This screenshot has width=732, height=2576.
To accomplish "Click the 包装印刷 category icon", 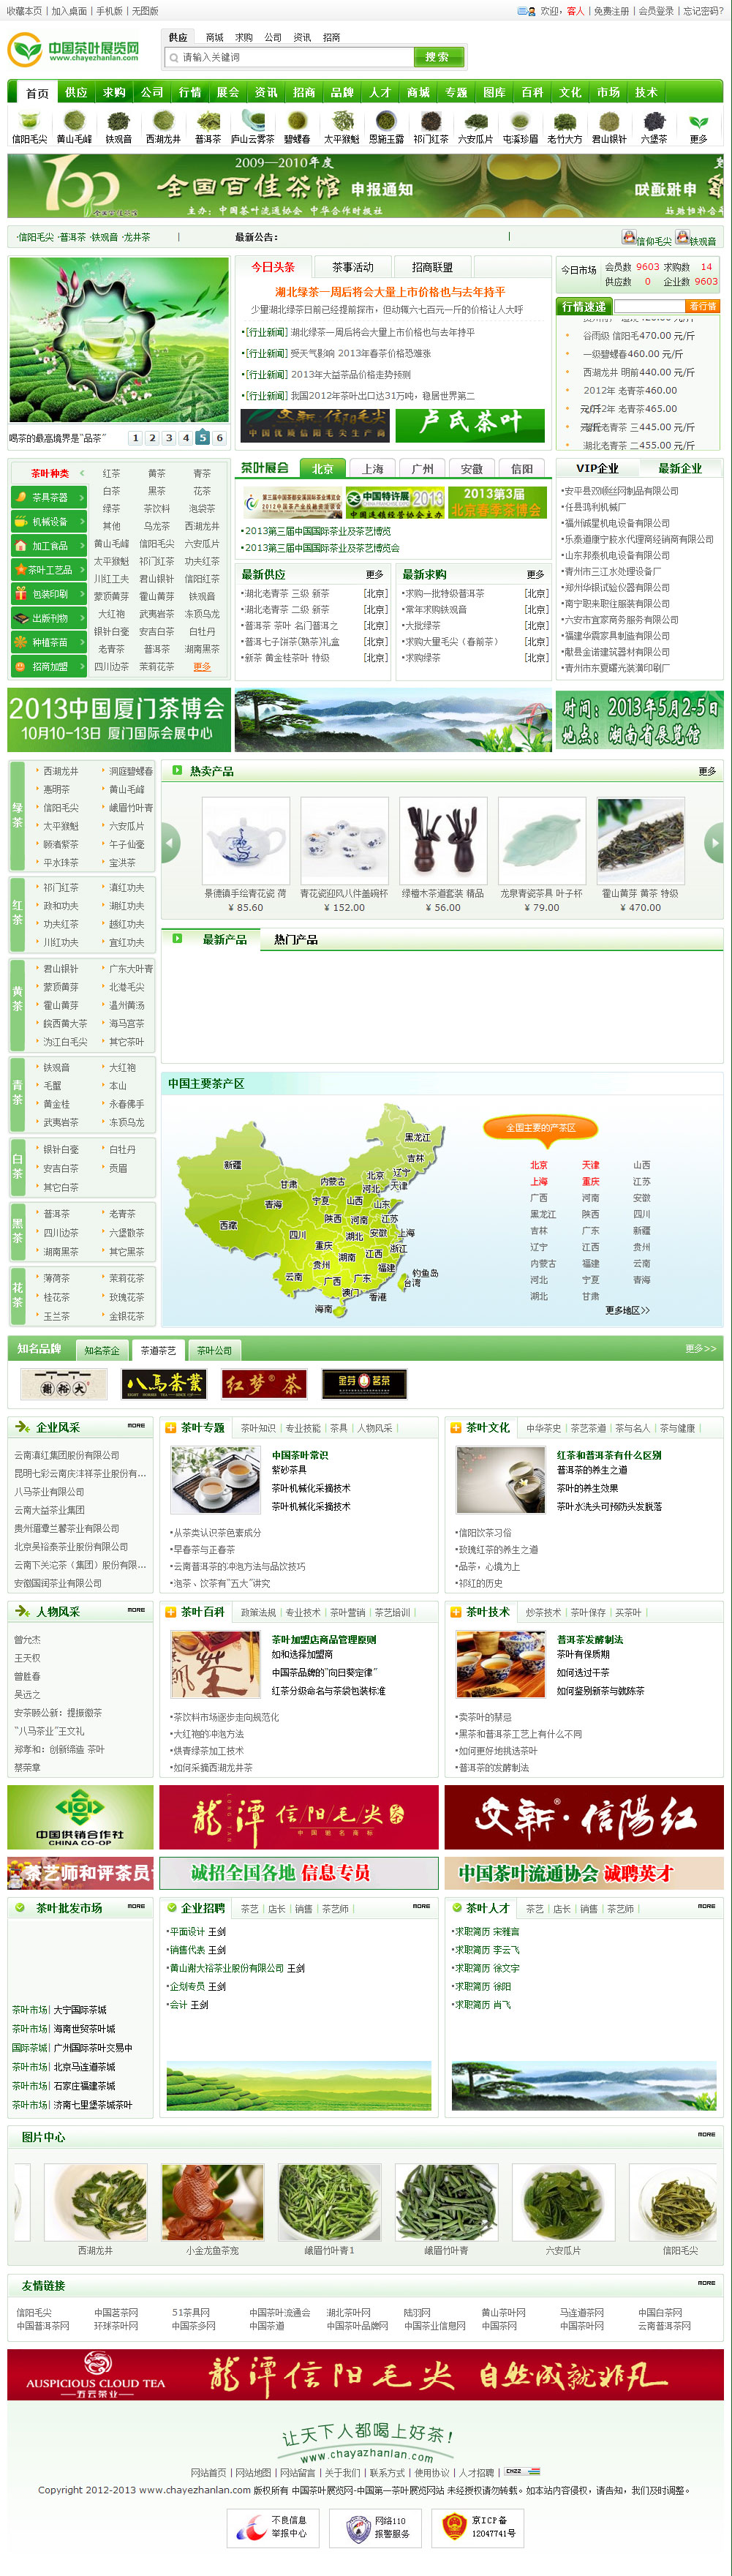I will pyautogui.click(x=21, y=594).
